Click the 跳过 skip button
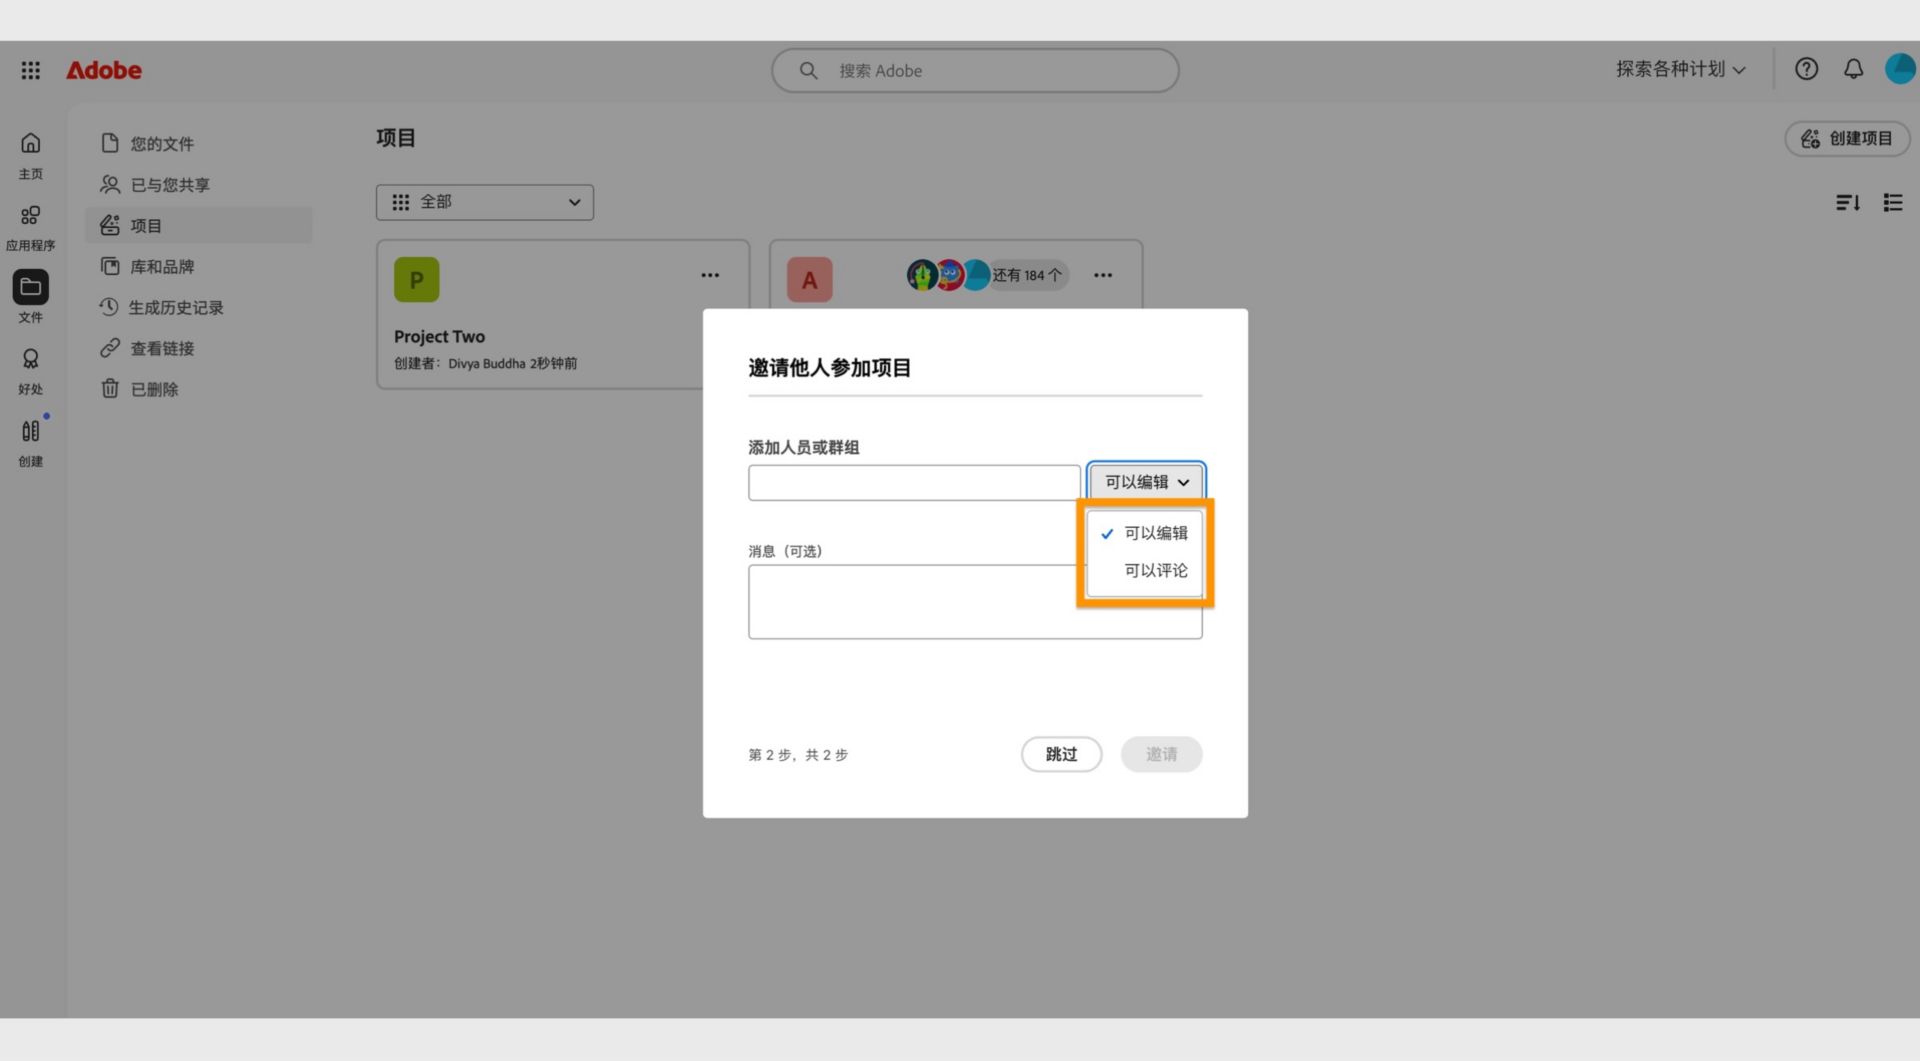 pos(1061,754)
